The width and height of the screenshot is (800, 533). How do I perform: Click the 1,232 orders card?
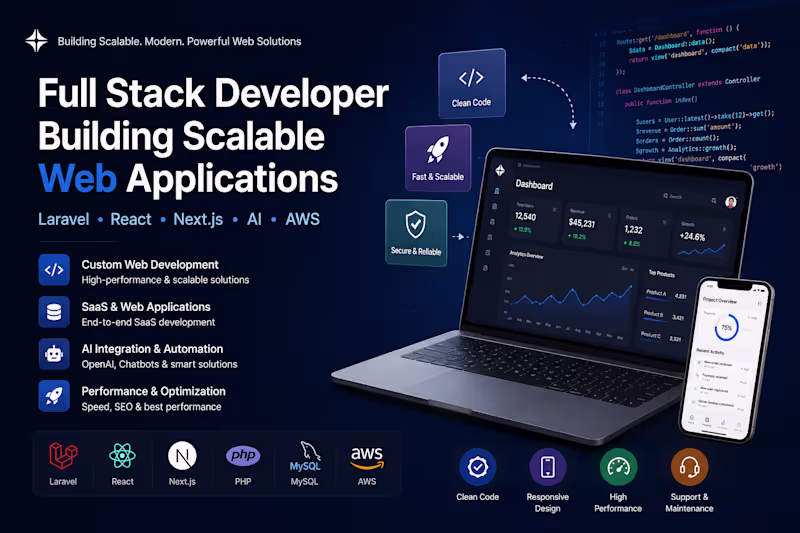pyautogui.click(x=645, y=232)
